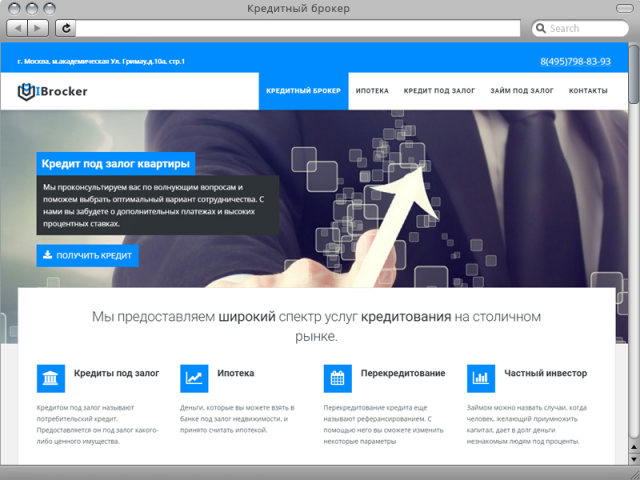Click the Кредит под залог квартиры banner heading
Viewport: 640px width, 480px height.
[x=116, y=164]
